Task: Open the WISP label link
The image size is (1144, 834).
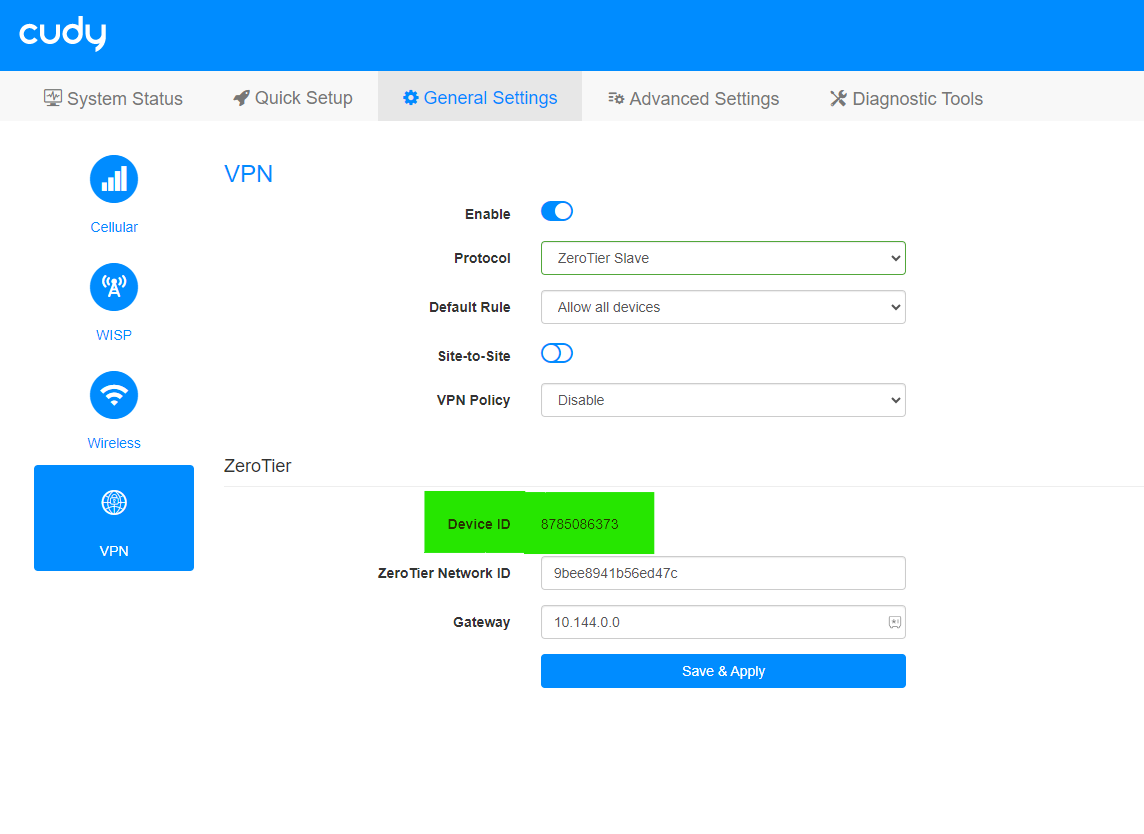Action: coord(114,335)
